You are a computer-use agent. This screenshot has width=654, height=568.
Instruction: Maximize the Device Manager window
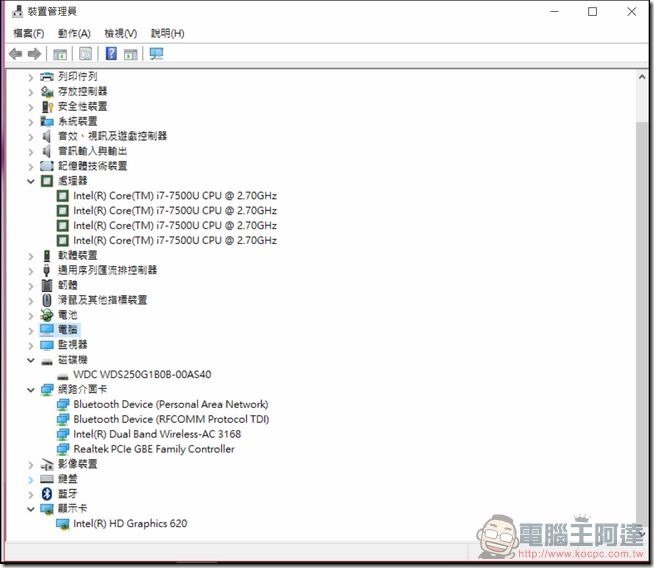[592, 12]
